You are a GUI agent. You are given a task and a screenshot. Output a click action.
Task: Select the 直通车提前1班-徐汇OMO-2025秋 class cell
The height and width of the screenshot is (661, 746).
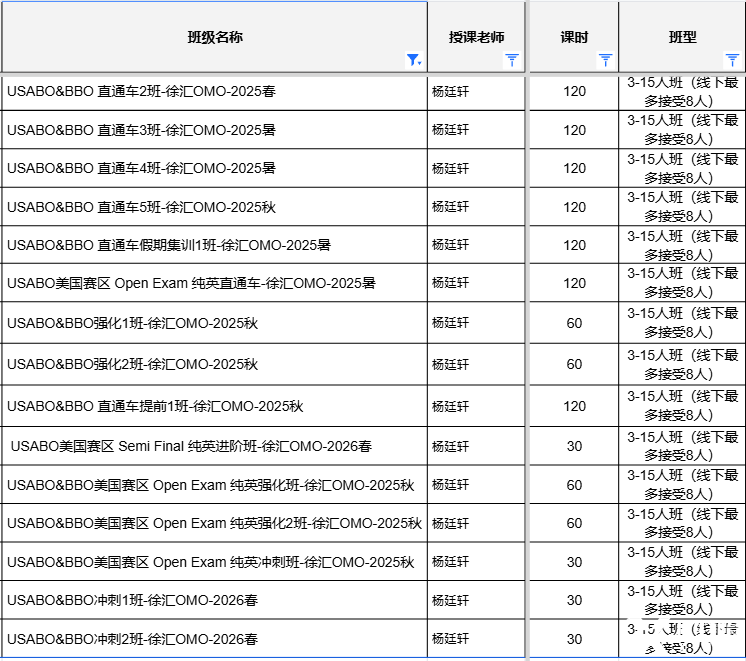[155, 406]
